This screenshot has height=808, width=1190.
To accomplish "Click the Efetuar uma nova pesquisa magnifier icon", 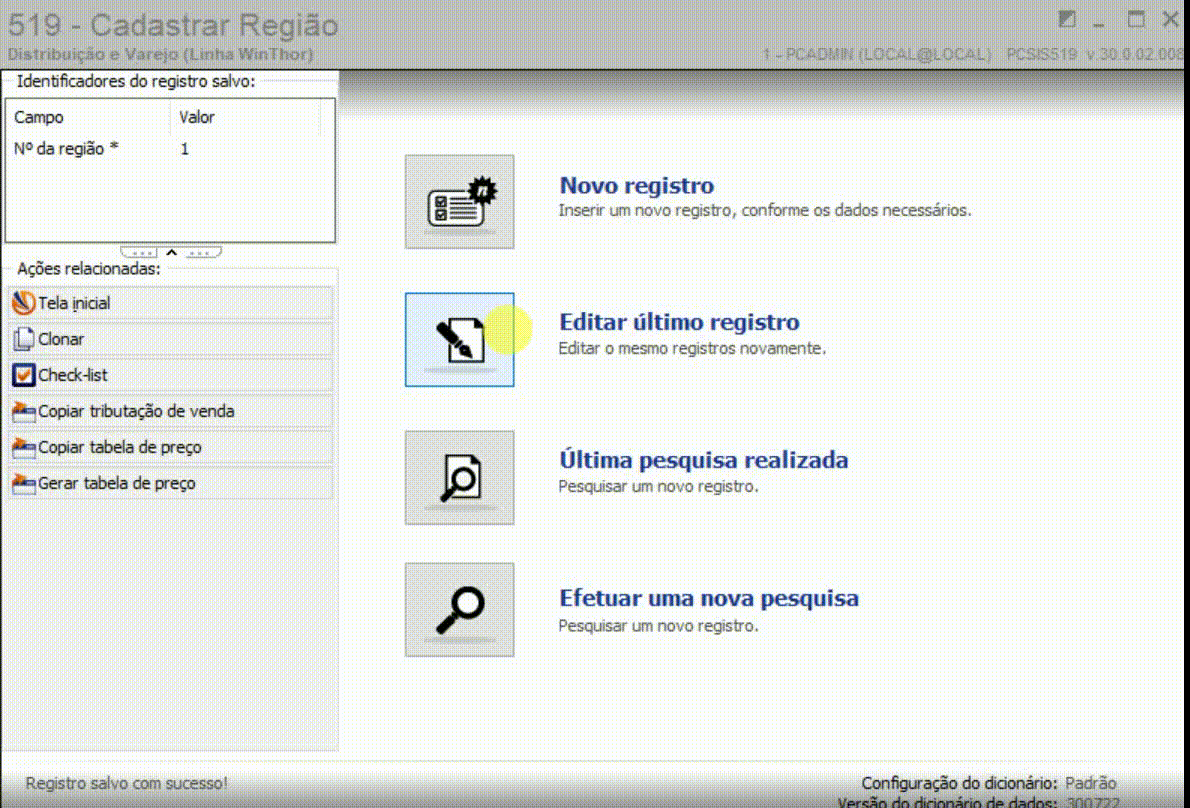I will (x=459, y=610).
